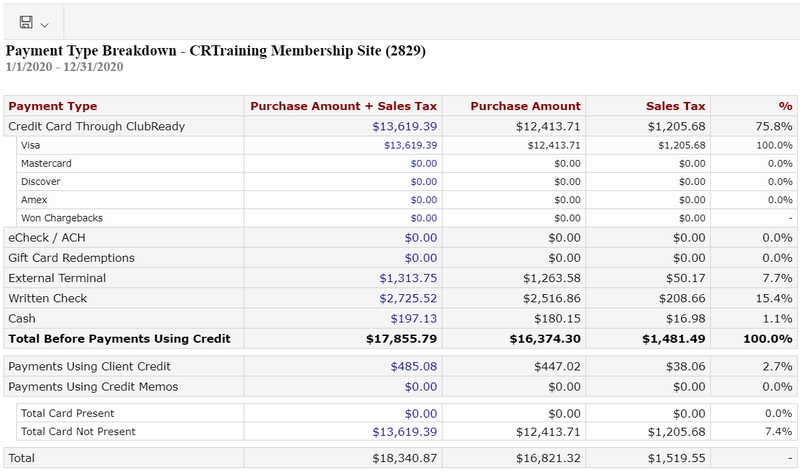The height and width of the screenshot is (471, 800).
Task: Open Payments Using Client Credit $485.08 link
Action: point(414,367)
